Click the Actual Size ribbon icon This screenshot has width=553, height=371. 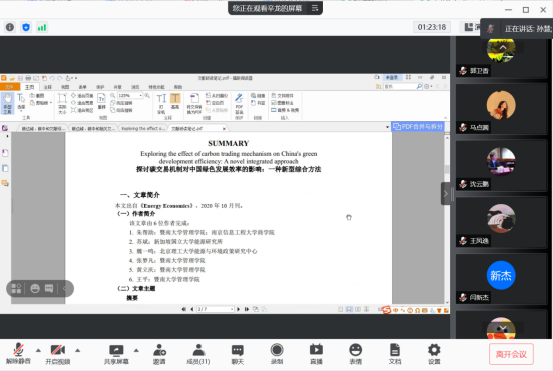coord(62,103)
